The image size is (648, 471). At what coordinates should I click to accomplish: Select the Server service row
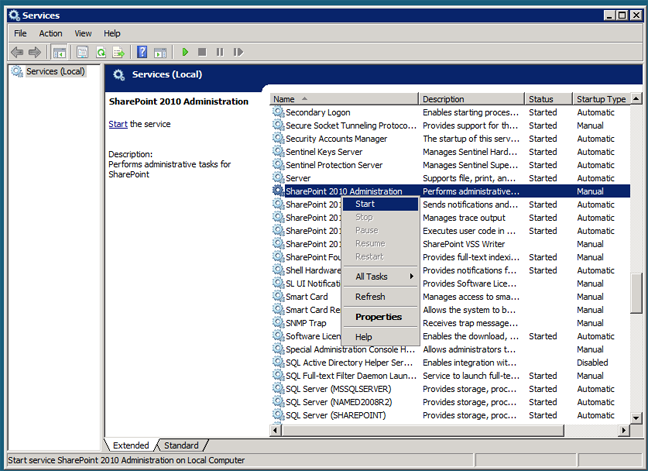pyautogui.click(x=450, y=178)
